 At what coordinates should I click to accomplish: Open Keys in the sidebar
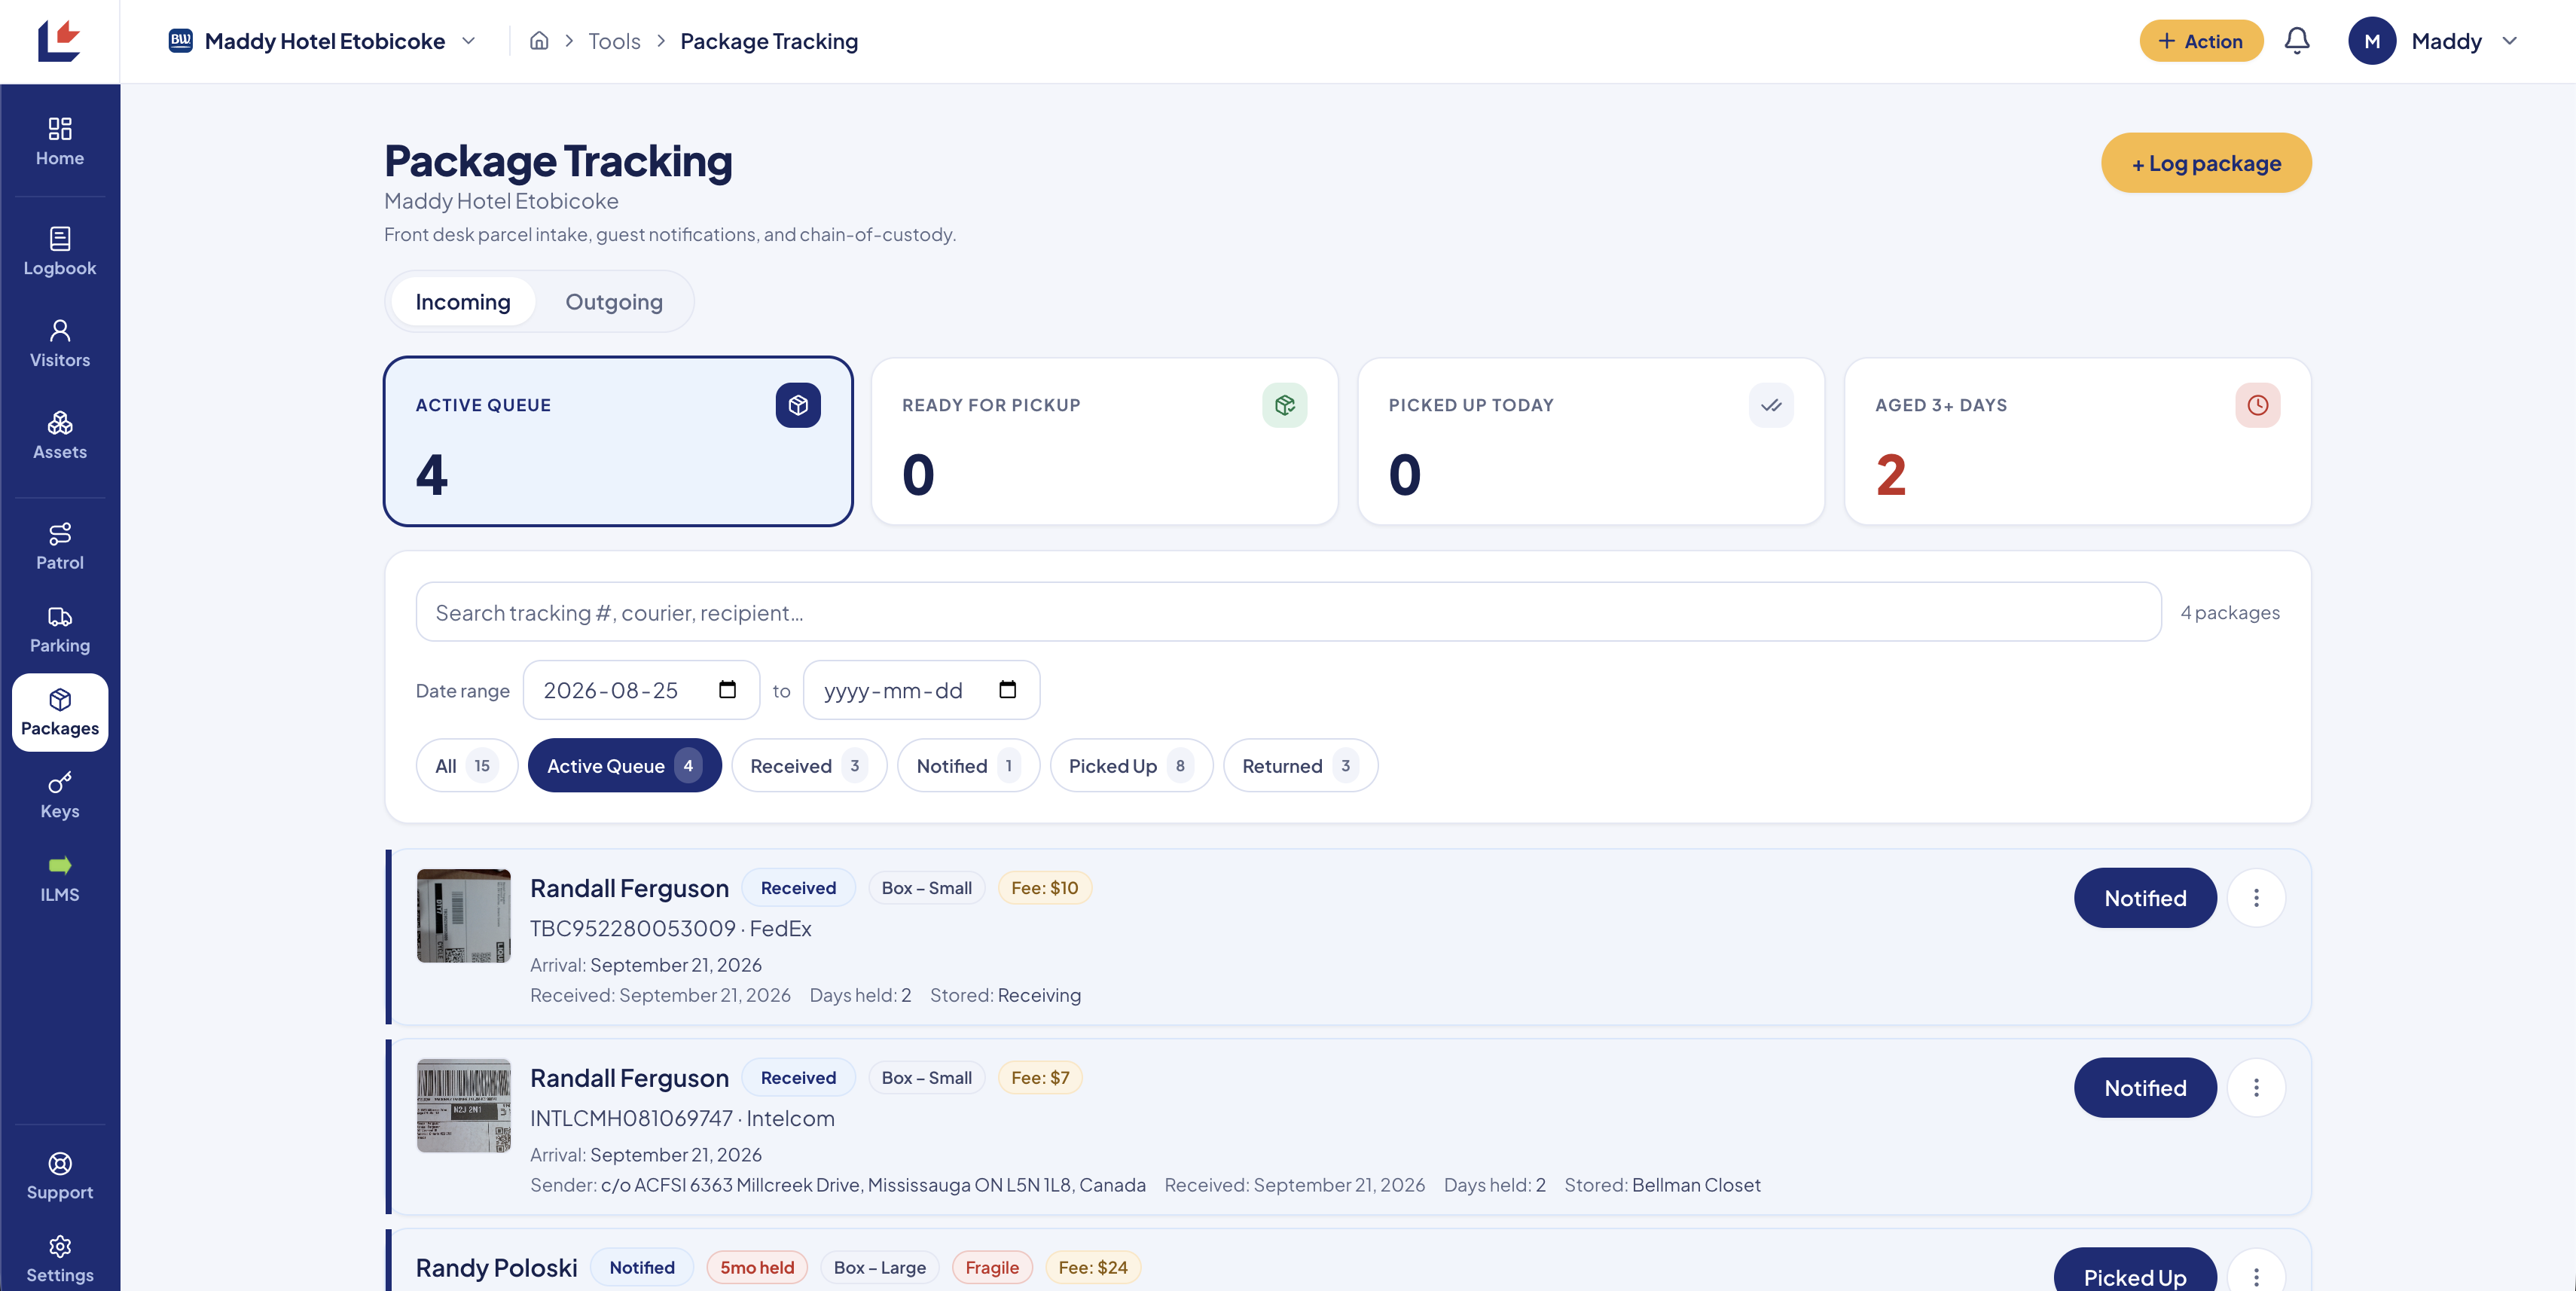coord(60,795)
